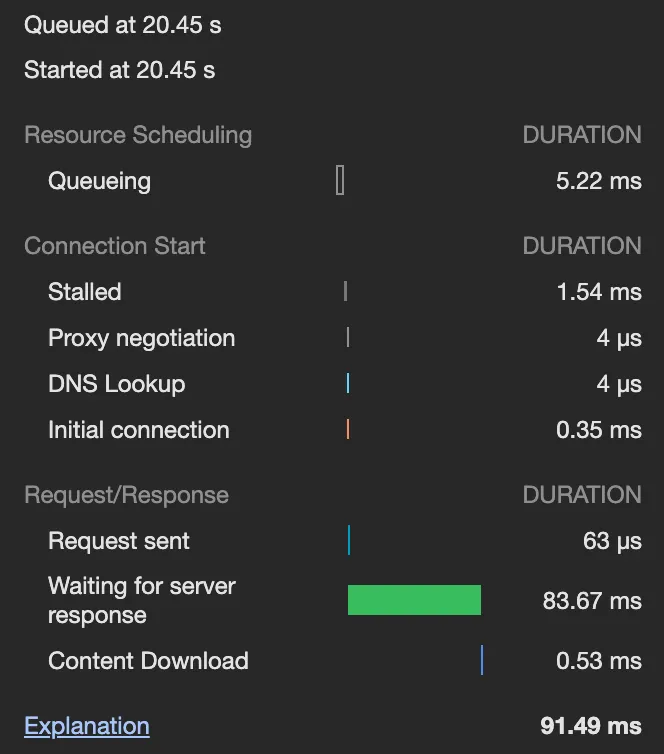Select the Request/Response section header

point(126,495)
